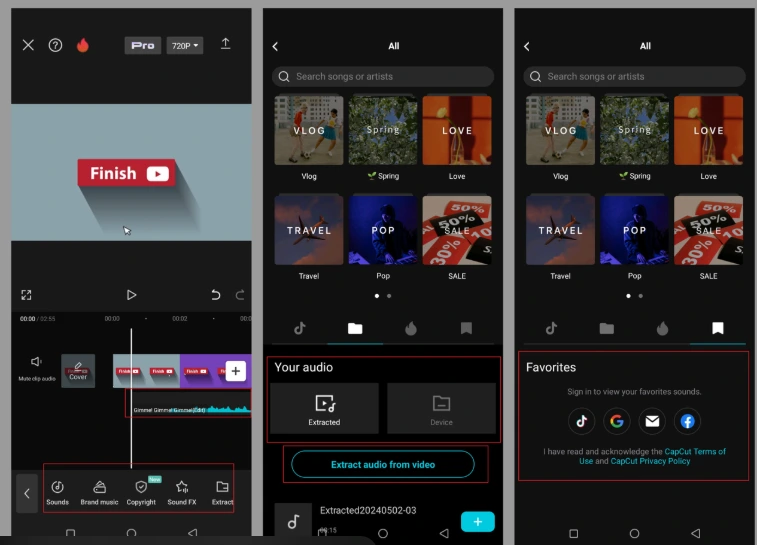Open the help question mark icon
Image resolution: width=757 pixels, height=545 pixels.
(56, 45)
